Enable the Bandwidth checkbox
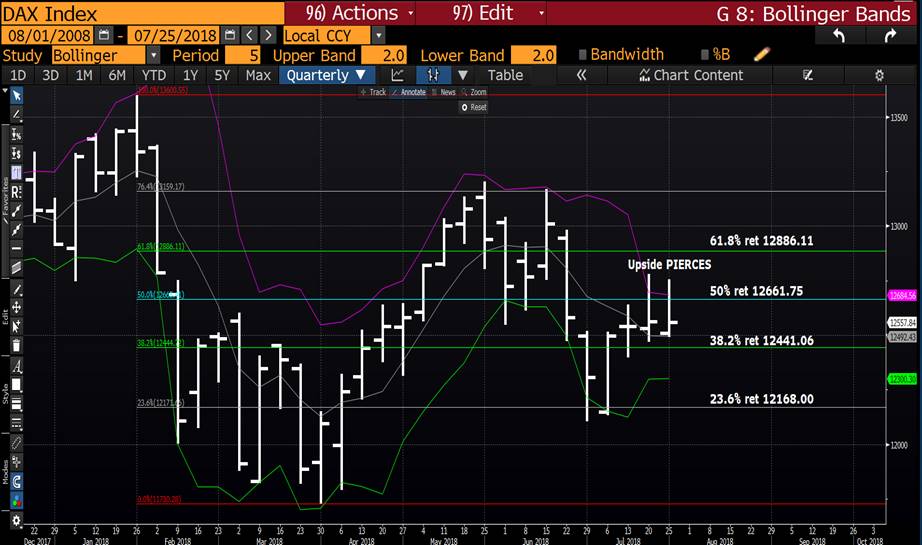Screen dimensions: 922x545 [x=583, y=55]
